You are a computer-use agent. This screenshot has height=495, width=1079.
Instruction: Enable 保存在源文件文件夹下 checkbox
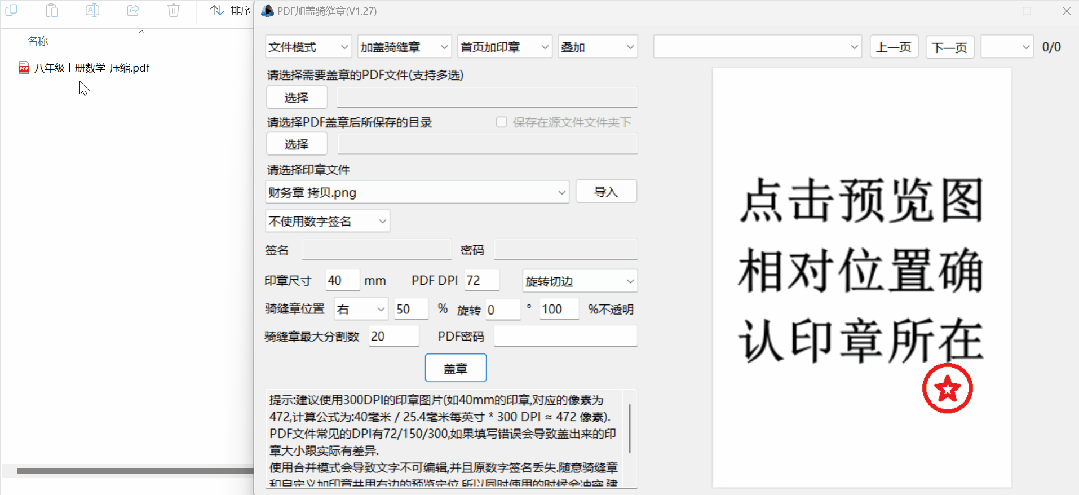click(x=502, y=122)
